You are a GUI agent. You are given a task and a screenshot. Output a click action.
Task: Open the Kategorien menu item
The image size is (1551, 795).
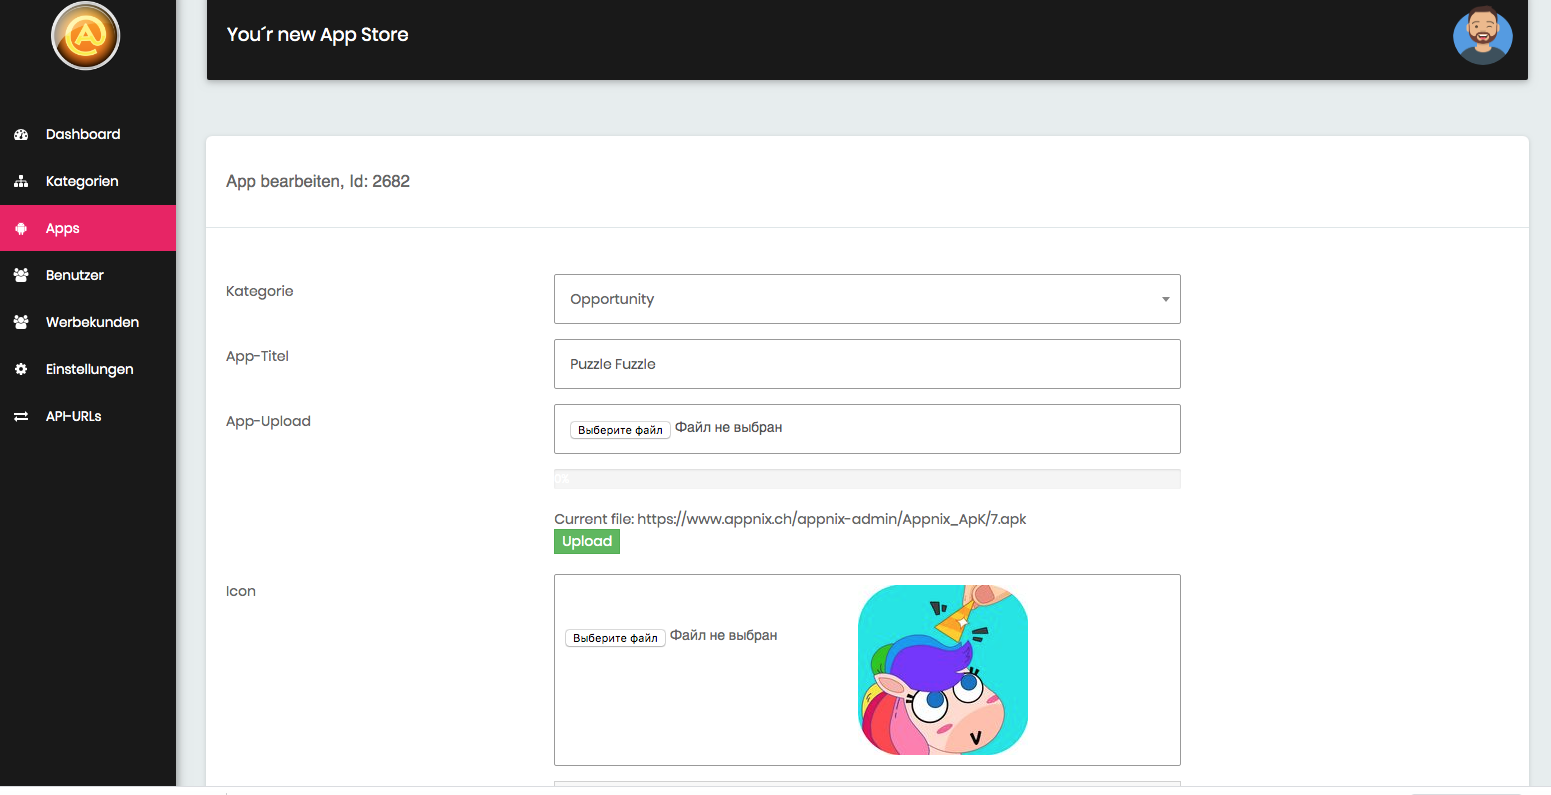pyautogui.click(x=82, y=182)
